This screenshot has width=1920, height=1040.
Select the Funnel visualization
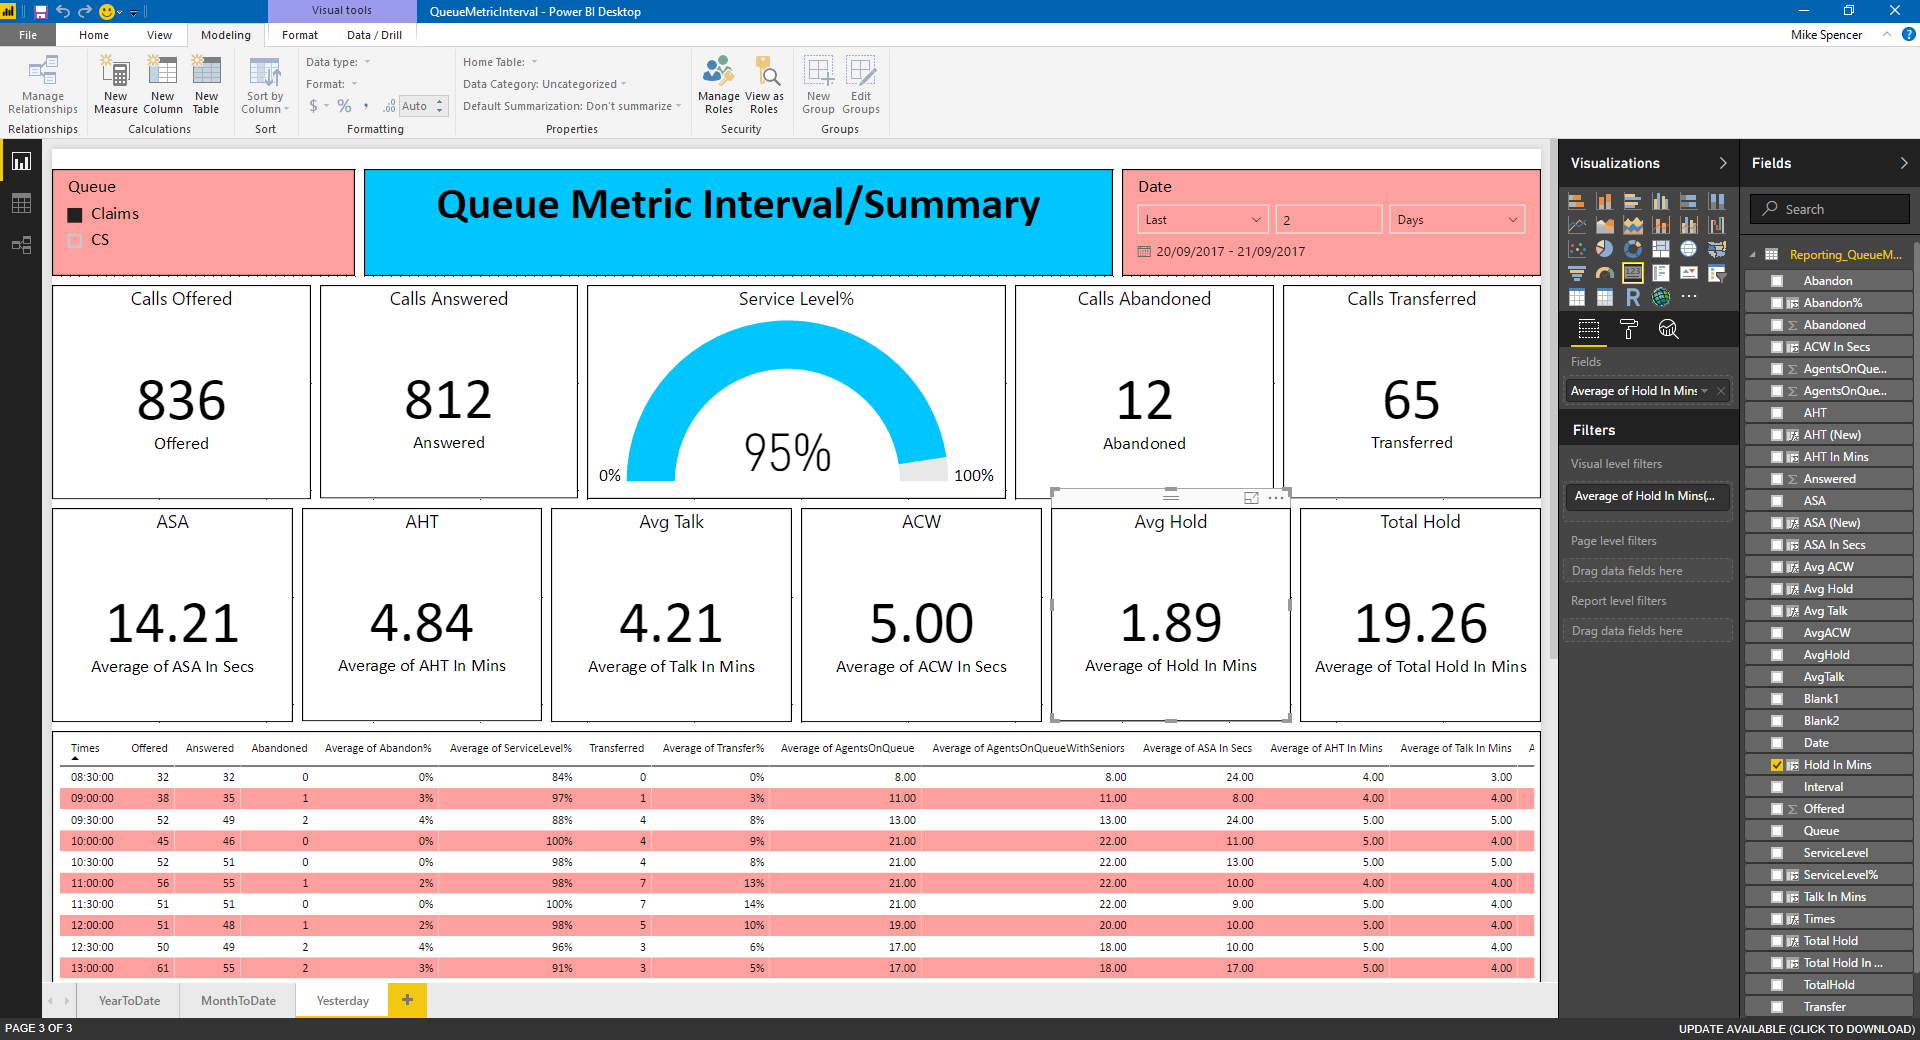coord(1576,272)
